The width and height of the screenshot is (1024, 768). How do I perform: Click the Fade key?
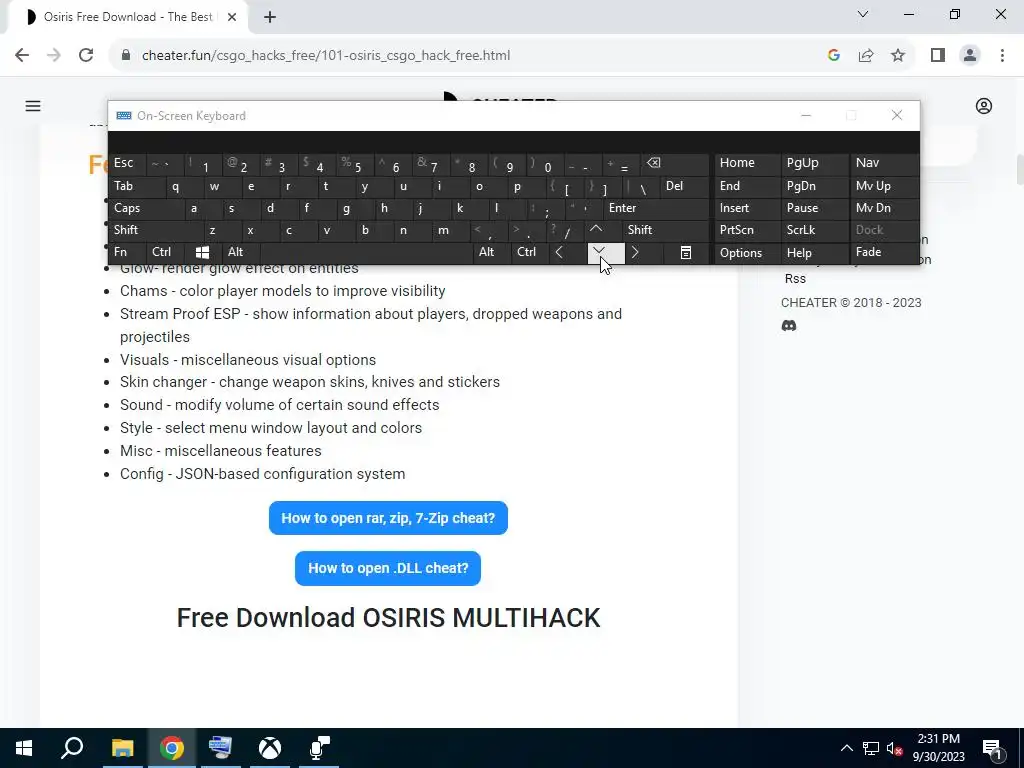pos(884,253)
